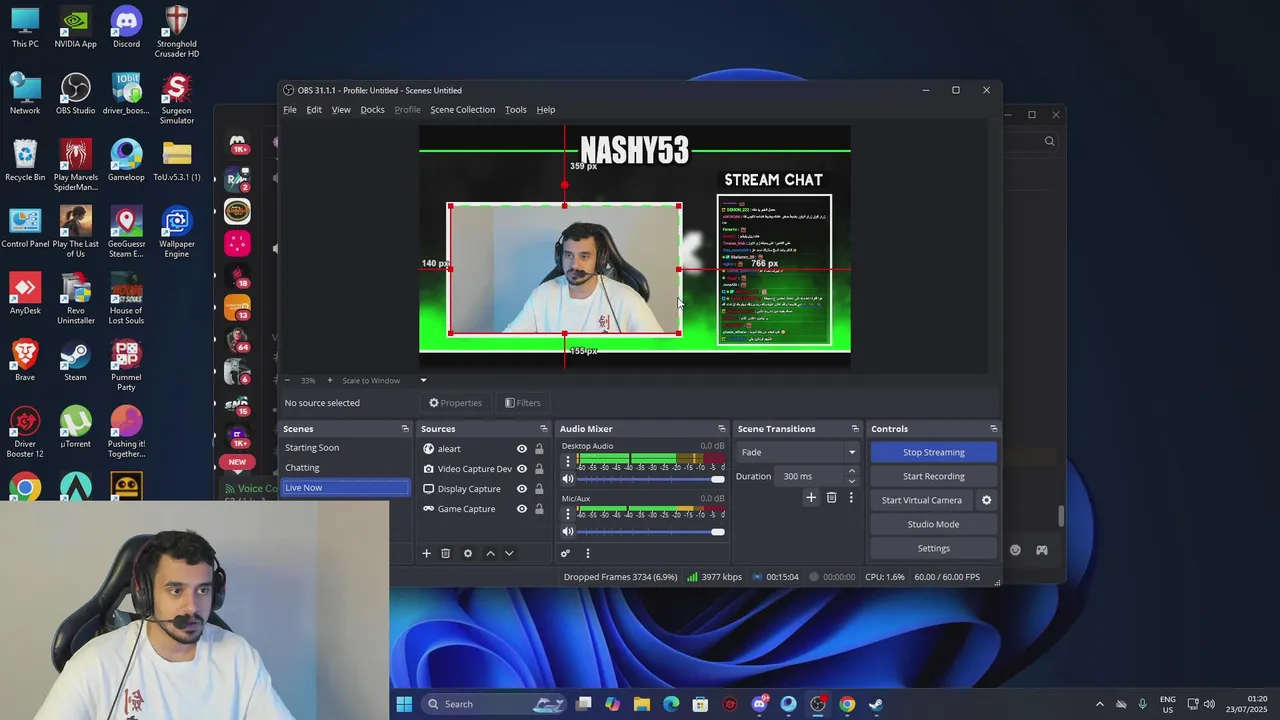Open the Edit menu in OBS
Viewport: 1280px width, 720px height.
[314, 110]
